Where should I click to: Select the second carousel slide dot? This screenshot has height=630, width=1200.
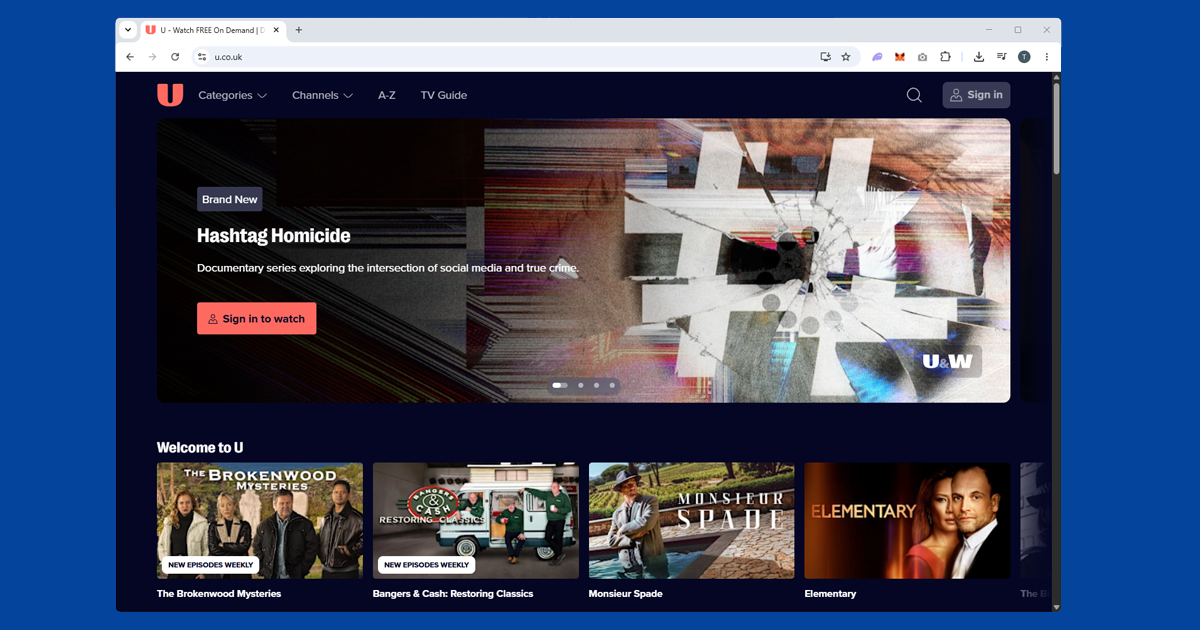[x=580, y=385]
